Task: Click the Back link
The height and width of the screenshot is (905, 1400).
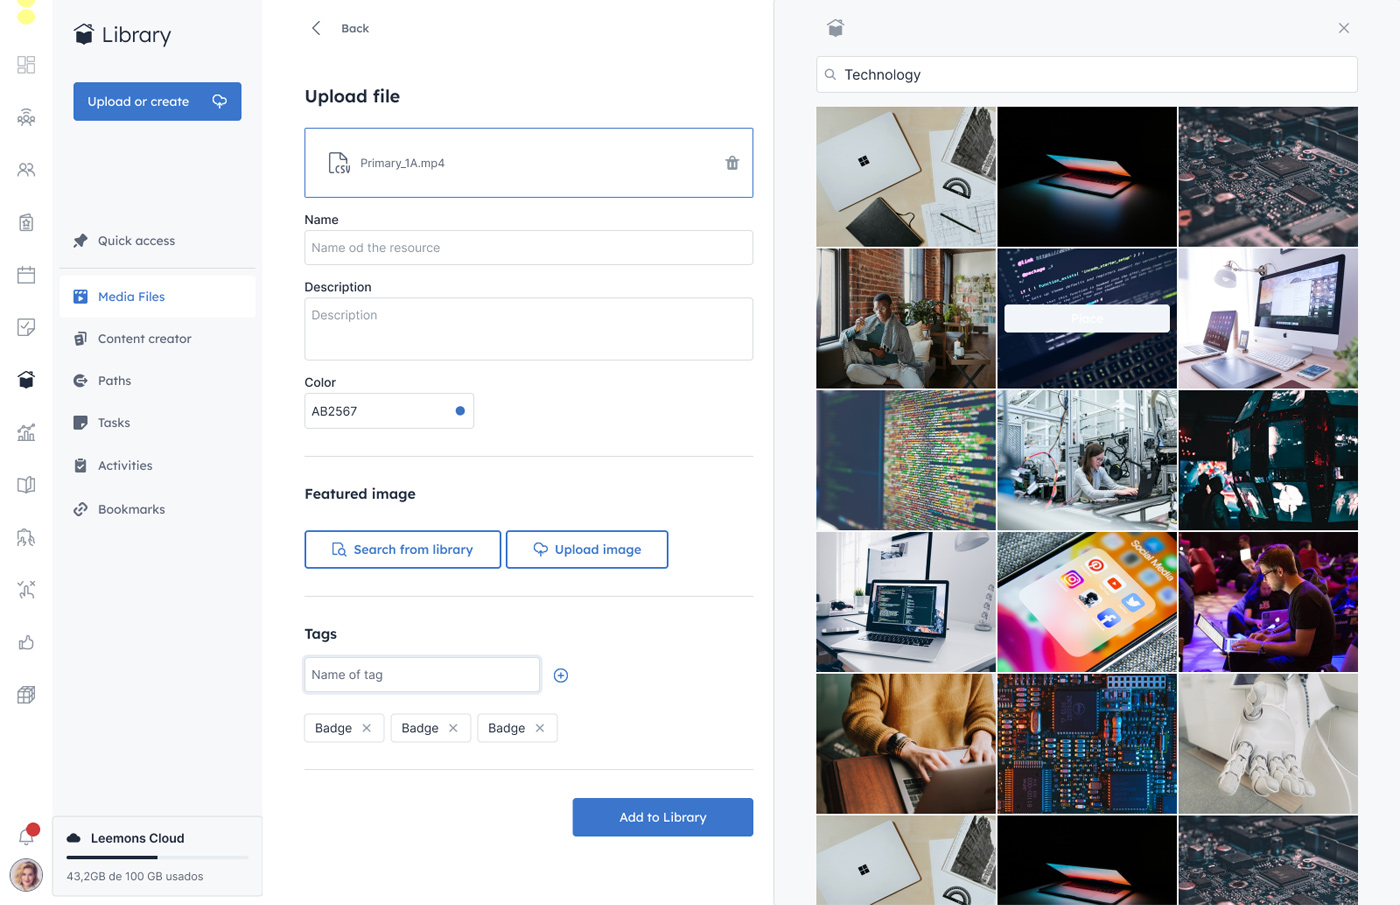Action: [355, 28]
